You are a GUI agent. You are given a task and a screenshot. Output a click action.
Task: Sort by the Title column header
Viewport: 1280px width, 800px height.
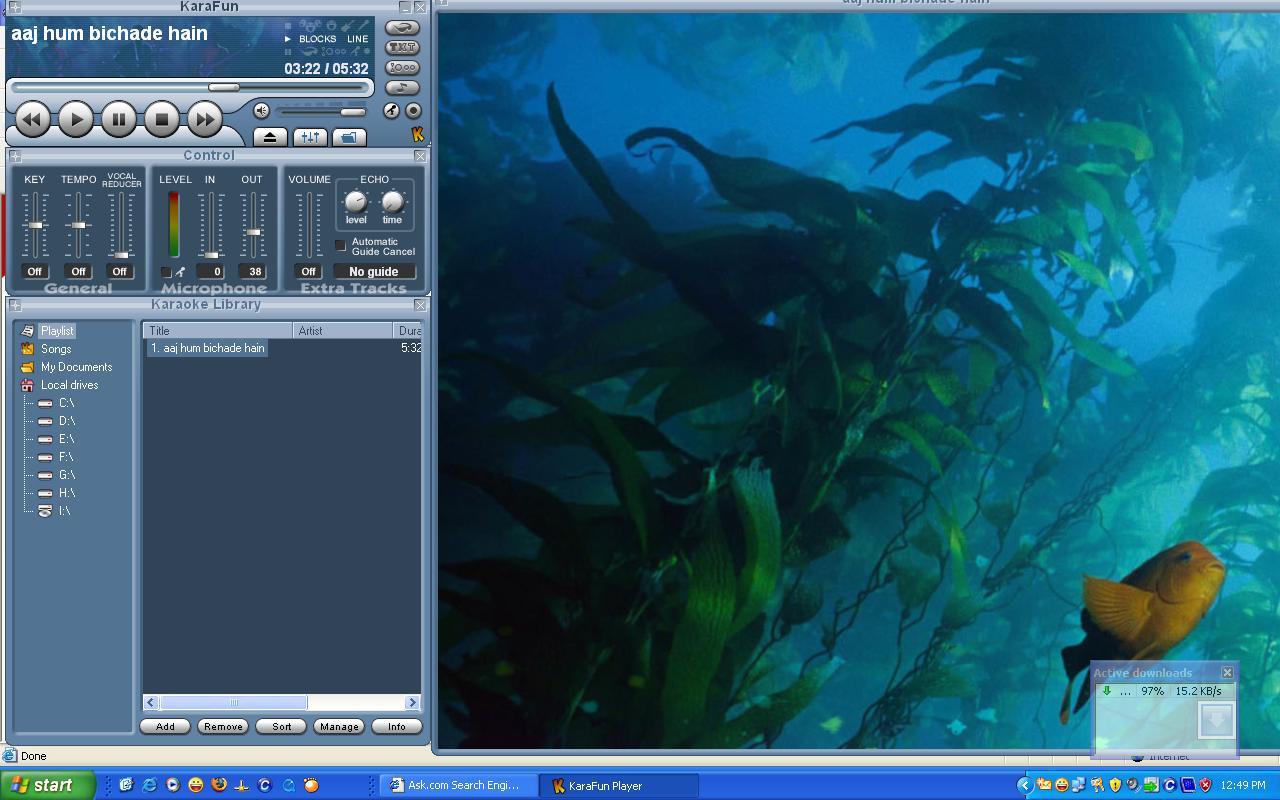click(218, 331)
